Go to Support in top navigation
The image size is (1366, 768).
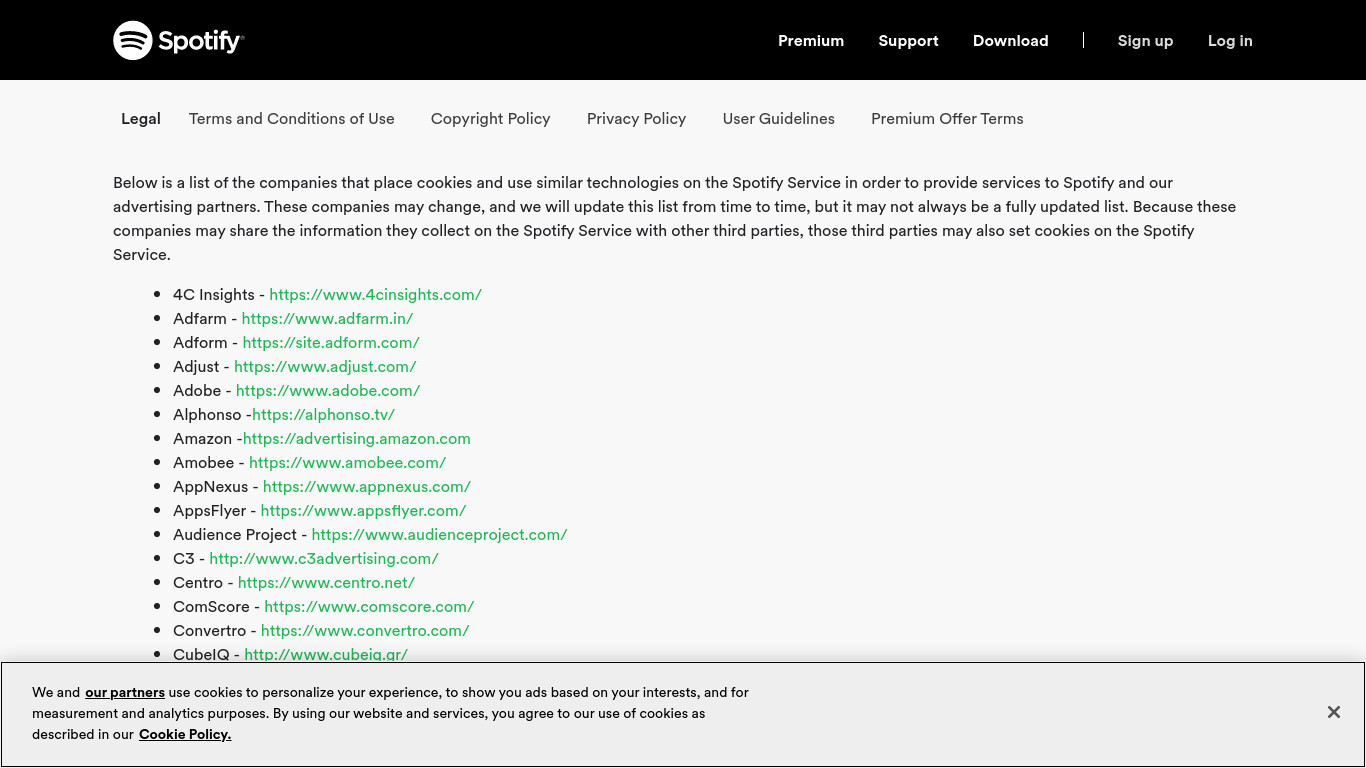(908, 40)
